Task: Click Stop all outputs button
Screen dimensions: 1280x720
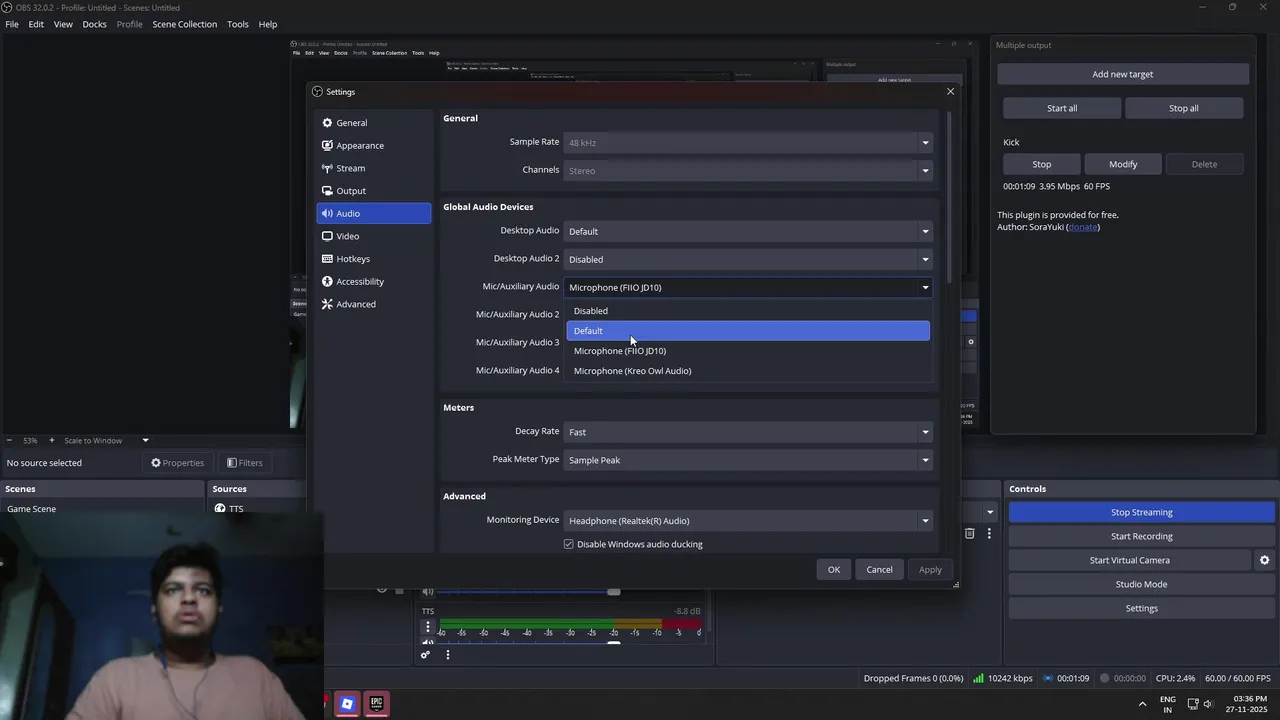Action: pyautogui.click(x=1184, y=108)
